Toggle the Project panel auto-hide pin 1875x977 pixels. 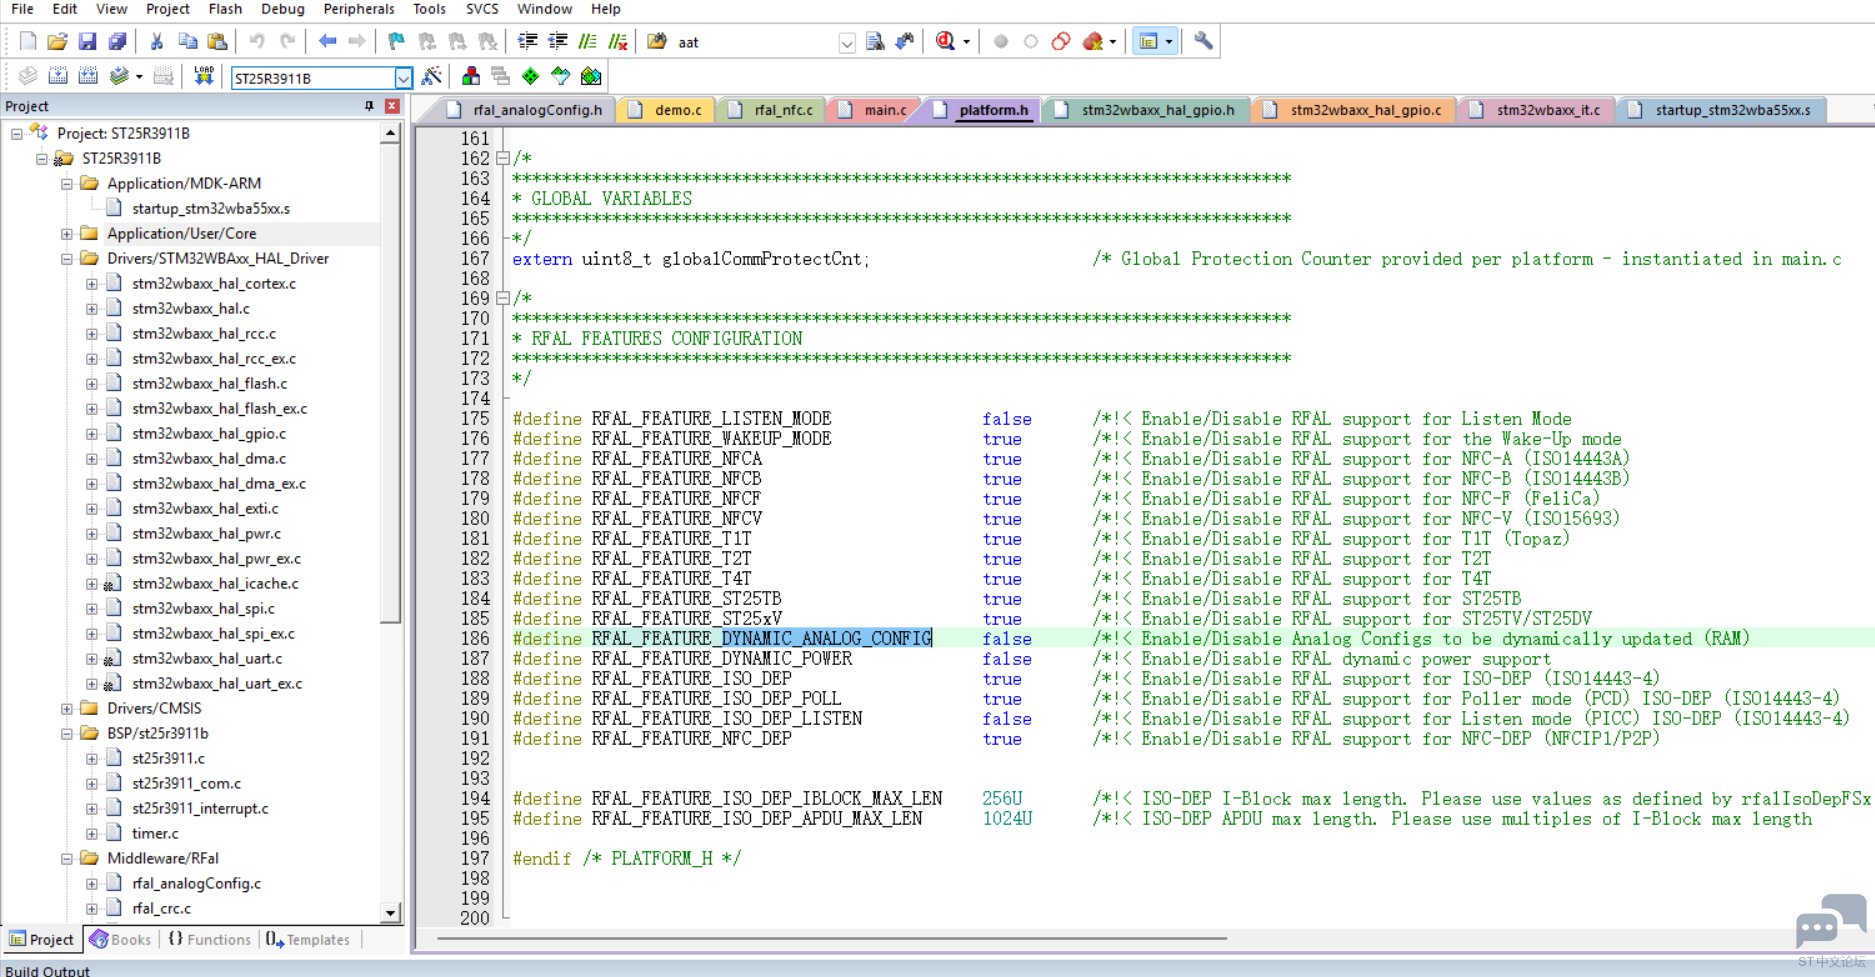click(369, 106)
